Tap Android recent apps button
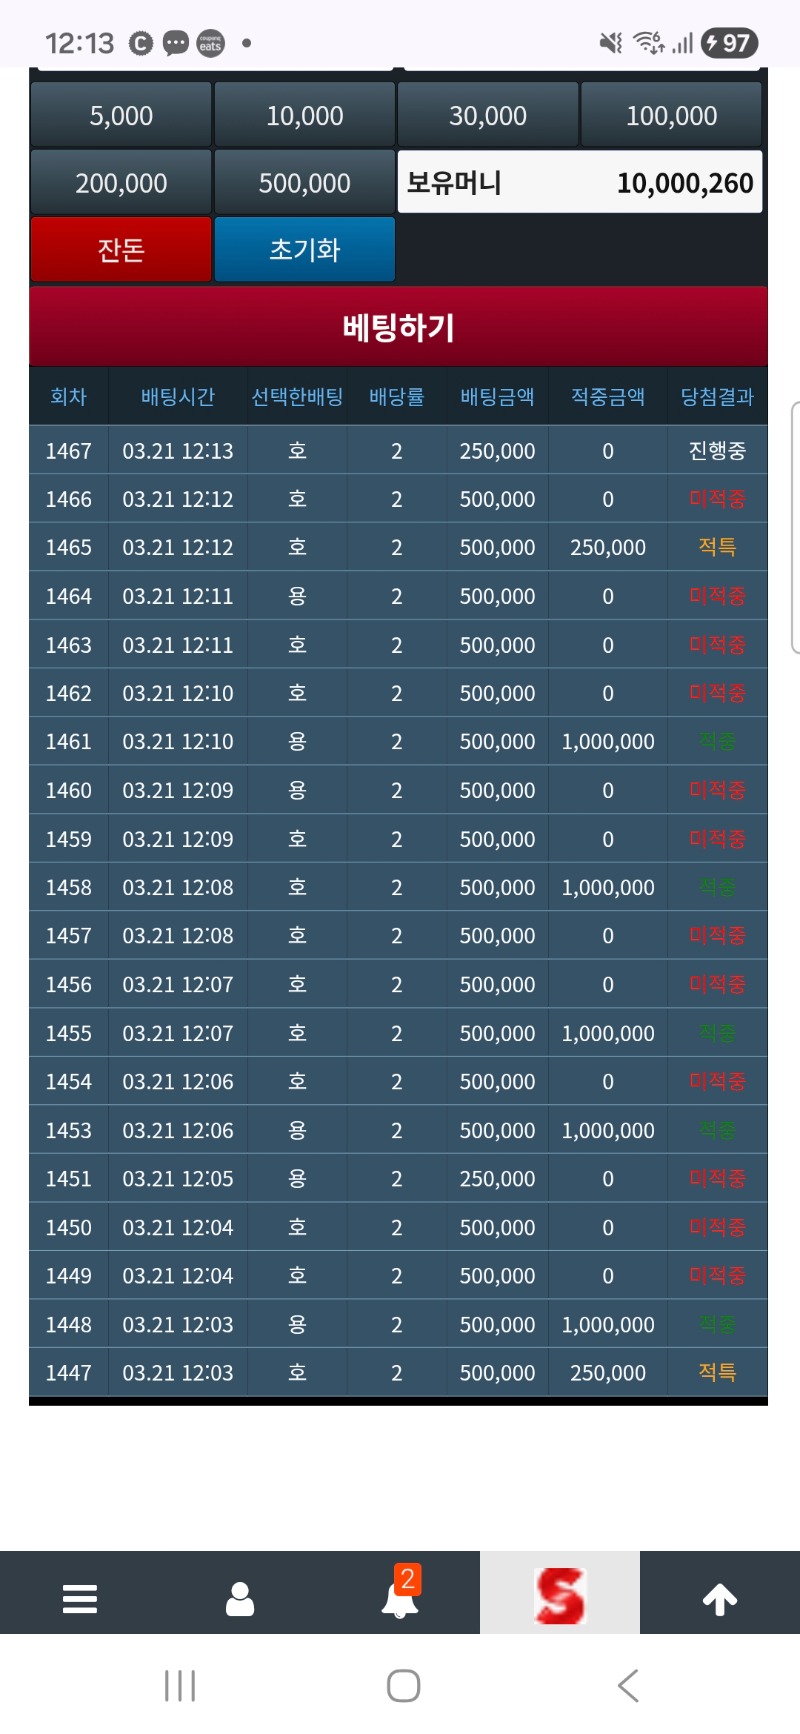 point(180,1686)
